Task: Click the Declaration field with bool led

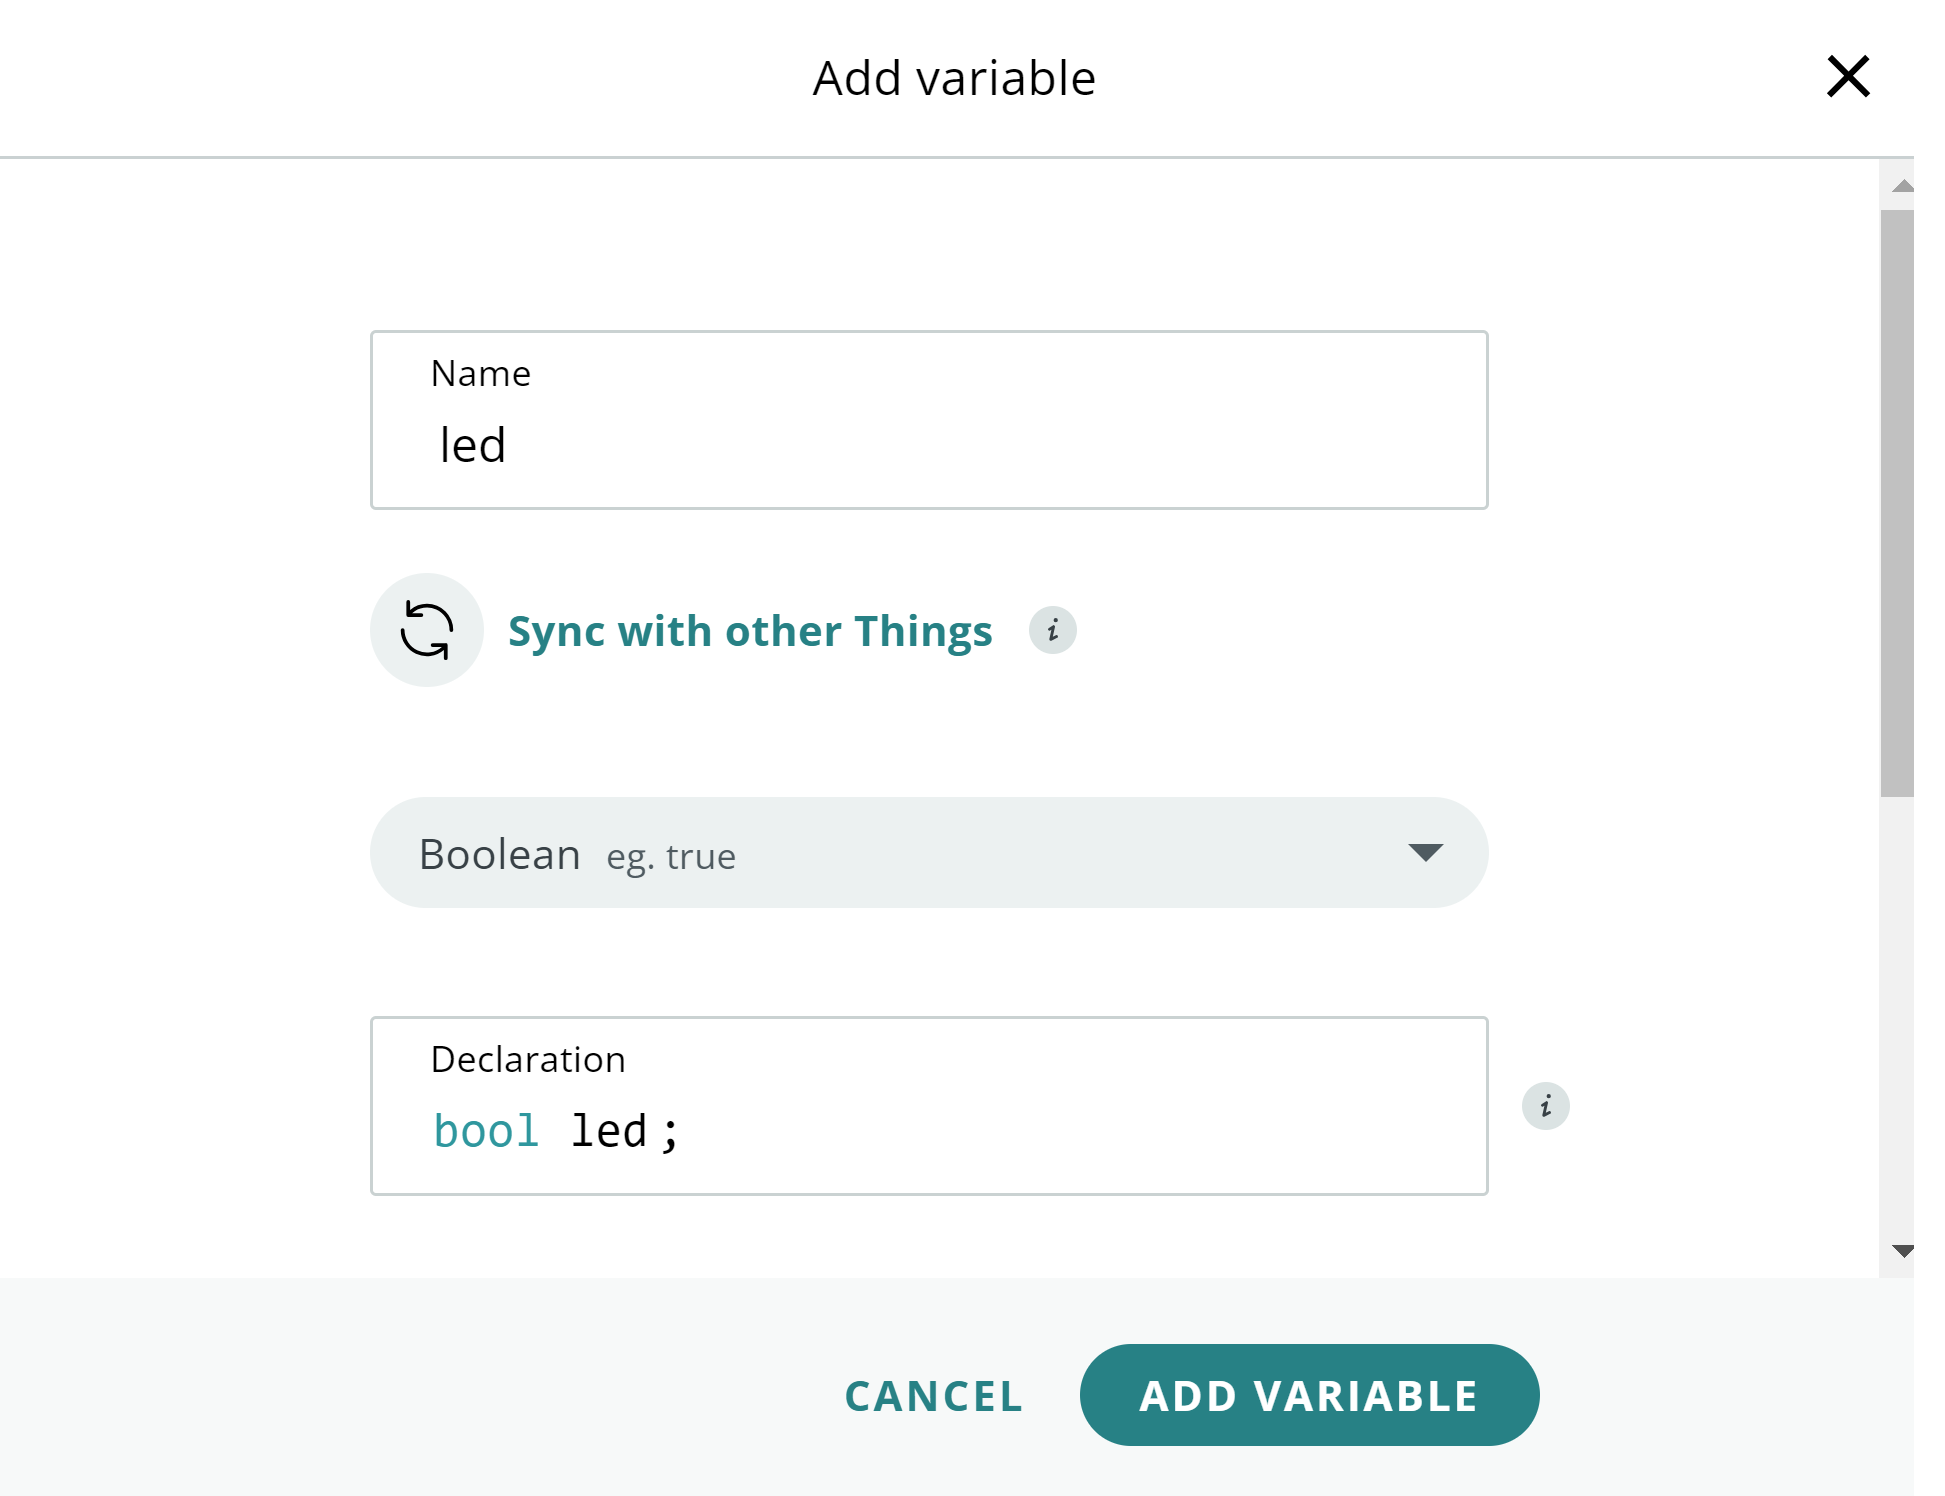Action: pyautogui.click(x=929, y=1106)
